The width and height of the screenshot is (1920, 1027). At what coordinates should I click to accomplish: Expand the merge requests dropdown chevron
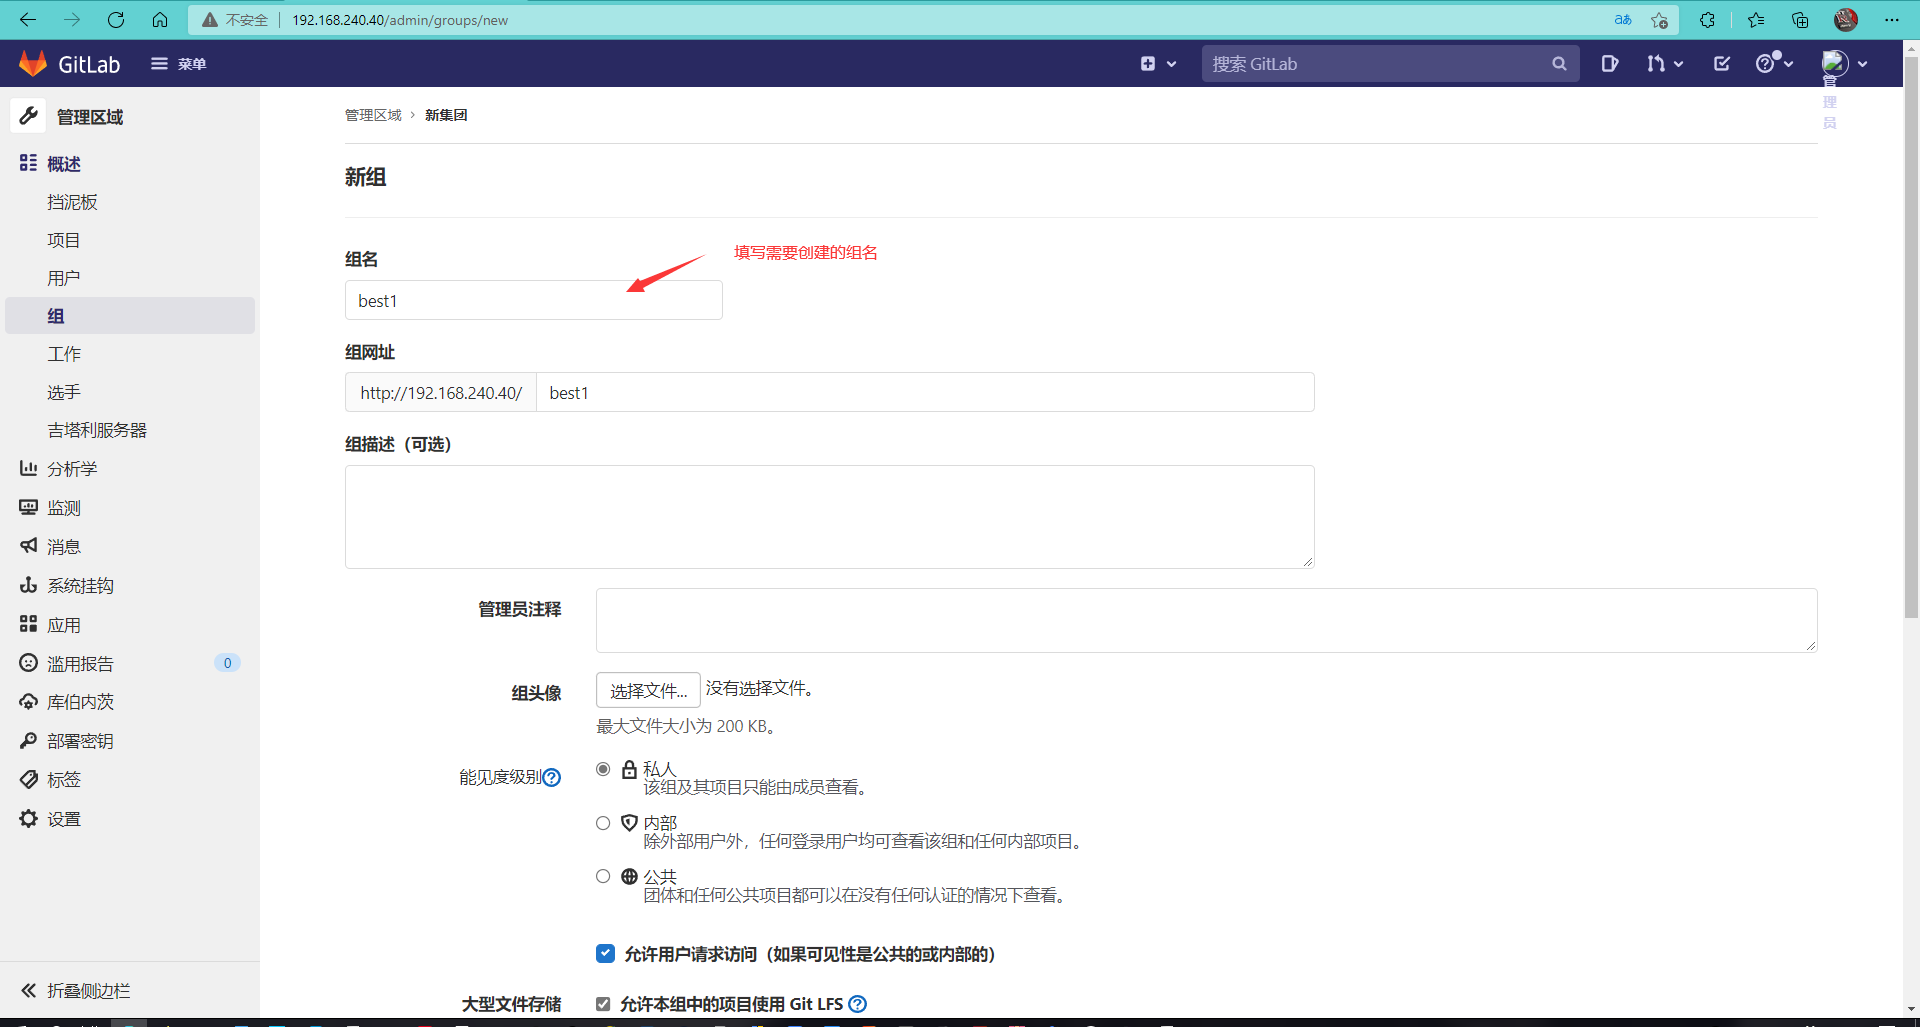pyautogui.click(x=1679, y=63)
